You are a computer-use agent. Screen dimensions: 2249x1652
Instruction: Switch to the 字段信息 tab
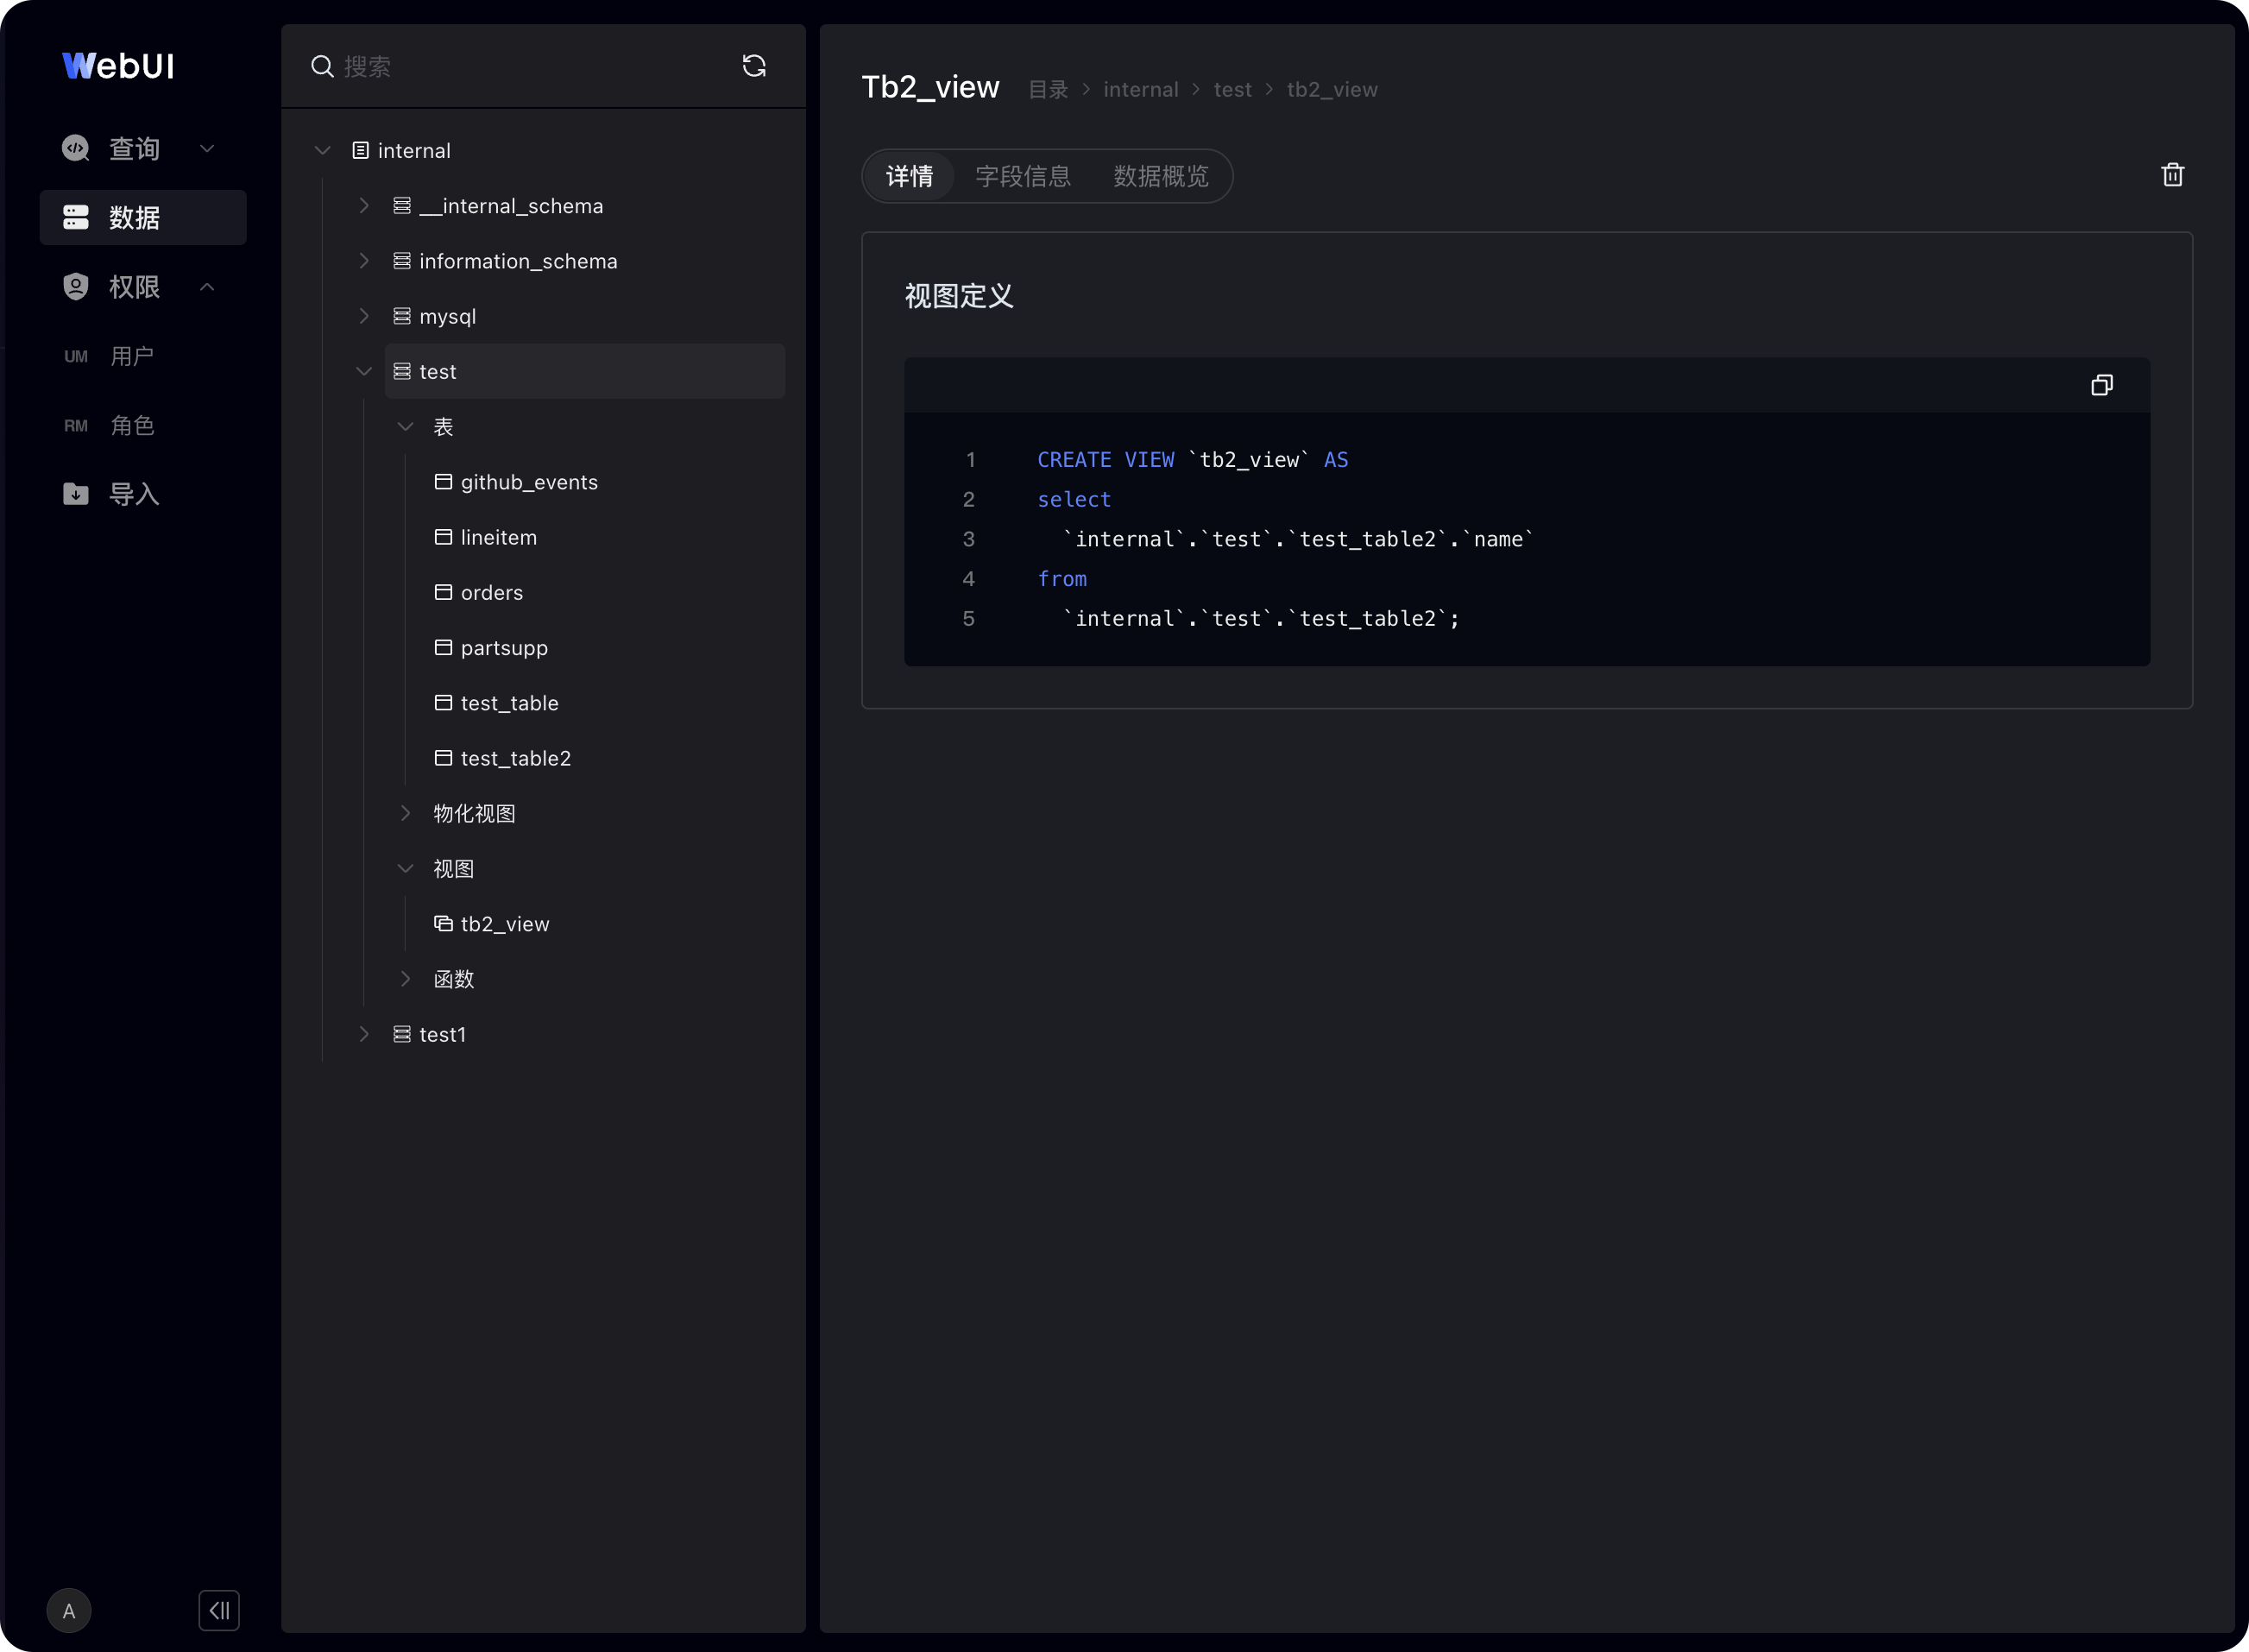(x=1023, y=176)
